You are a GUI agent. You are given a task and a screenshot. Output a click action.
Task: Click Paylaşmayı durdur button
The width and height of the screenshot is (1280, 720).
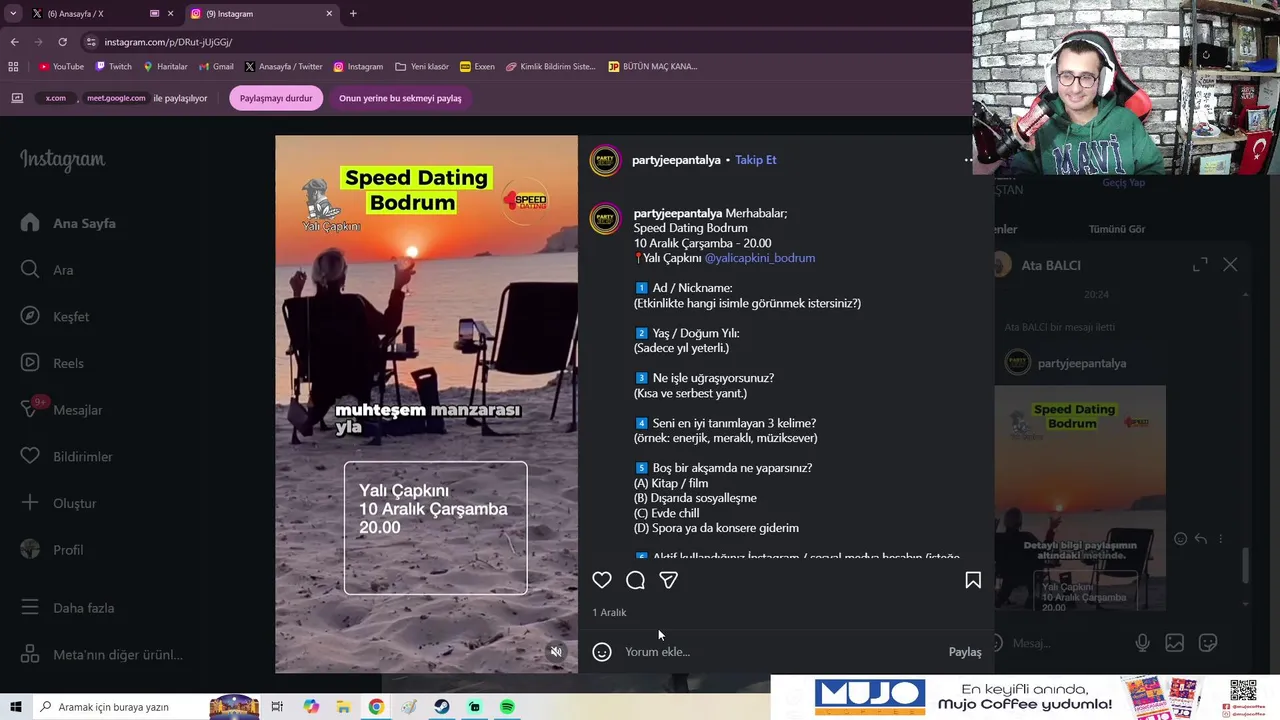click(x=276, y=98)
